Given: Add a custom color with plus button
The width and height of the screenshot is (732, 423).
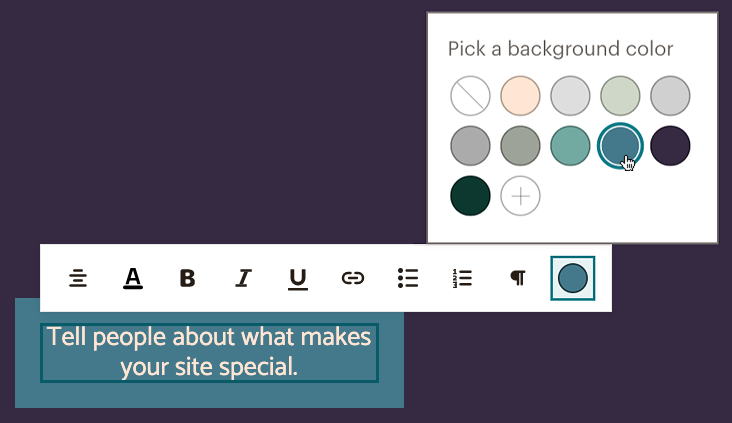Looking at the screenshot, I should (520, 195).
